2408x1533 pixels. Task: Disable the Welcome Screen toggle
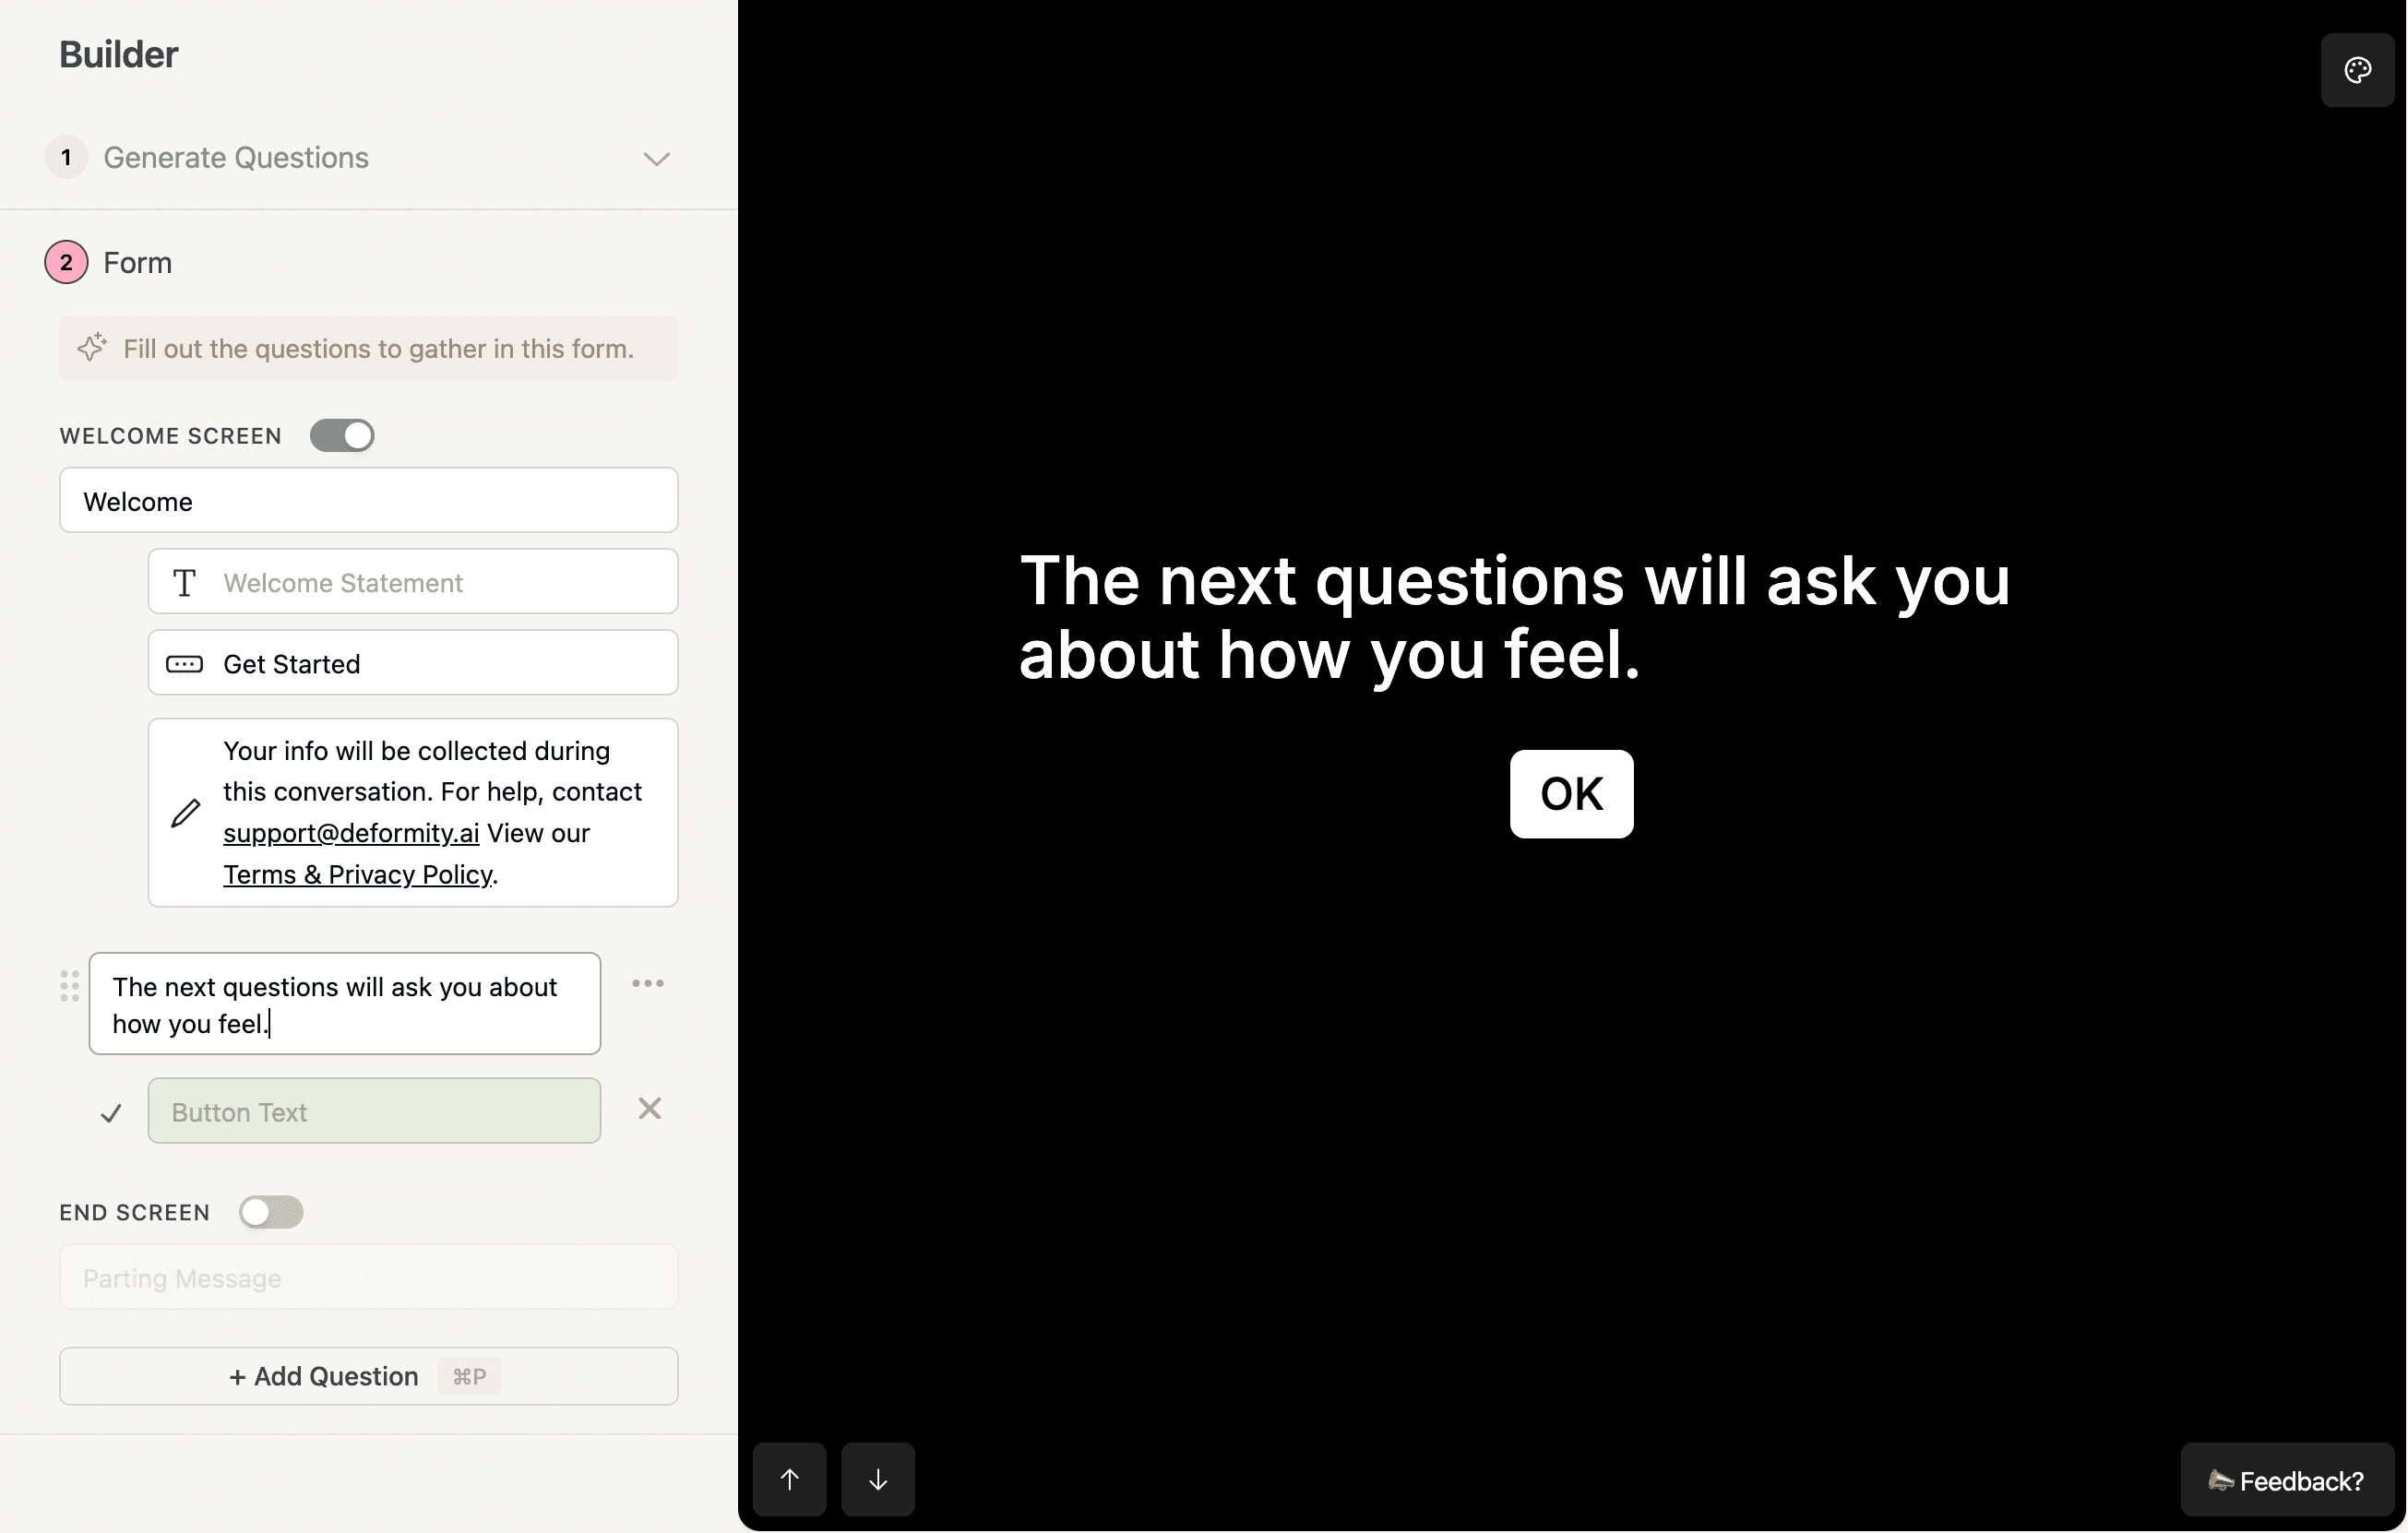[342, 436]
